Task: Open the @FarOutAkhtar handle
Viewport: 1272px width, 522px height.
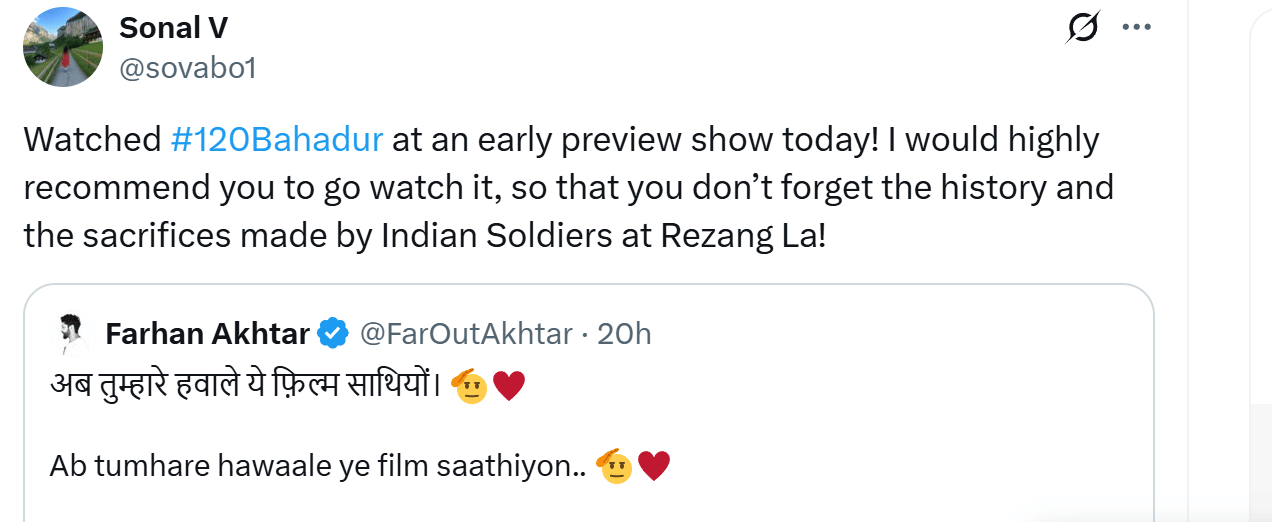Action: [465, 334]
